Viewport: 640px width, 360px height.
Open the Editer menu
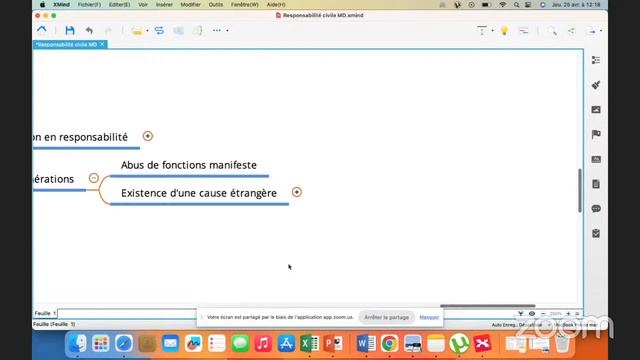click(119, 4)
